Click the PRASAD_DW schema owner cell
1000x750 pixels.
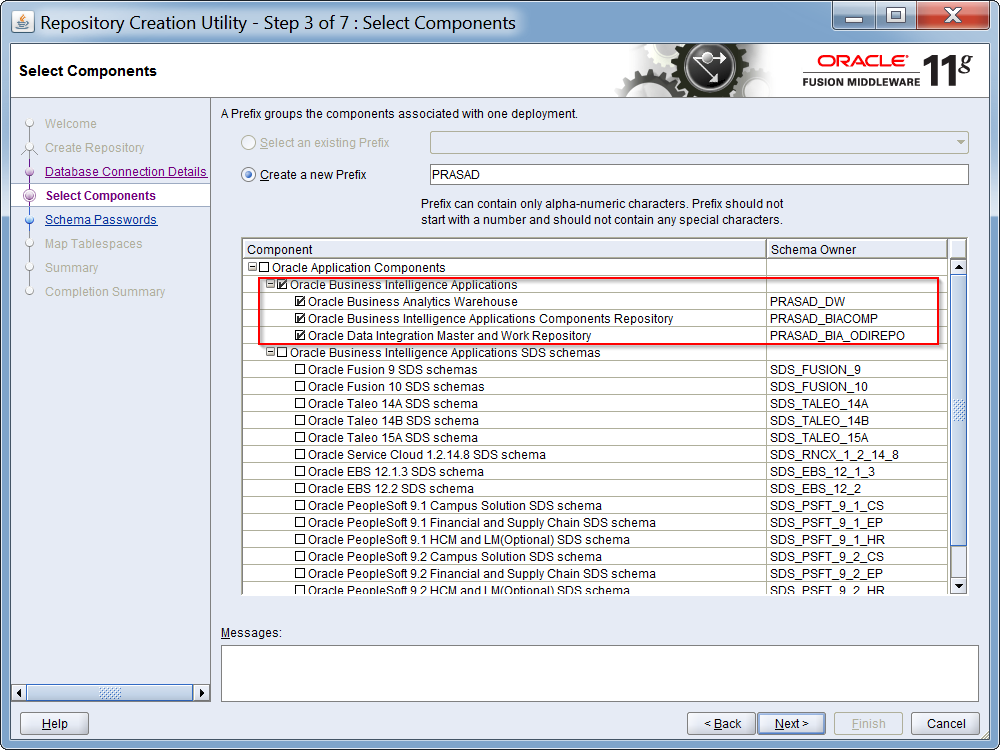point(857,301)
